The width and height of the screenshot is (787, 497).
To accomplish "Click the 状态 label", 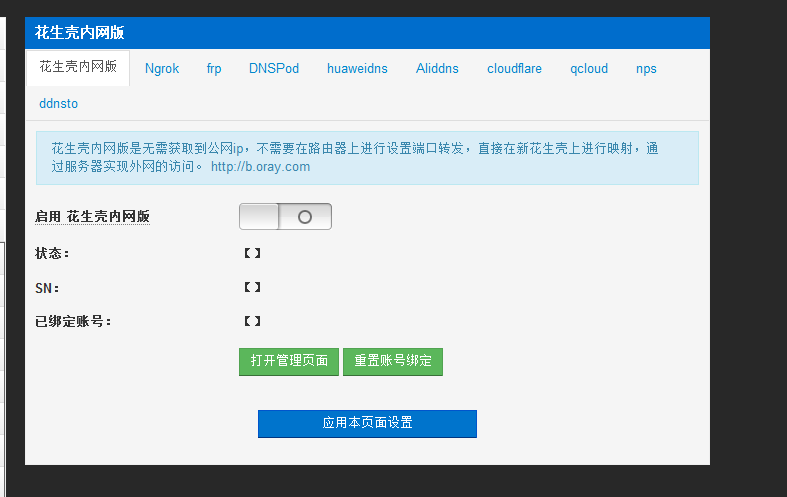I will tap(52, 254).
